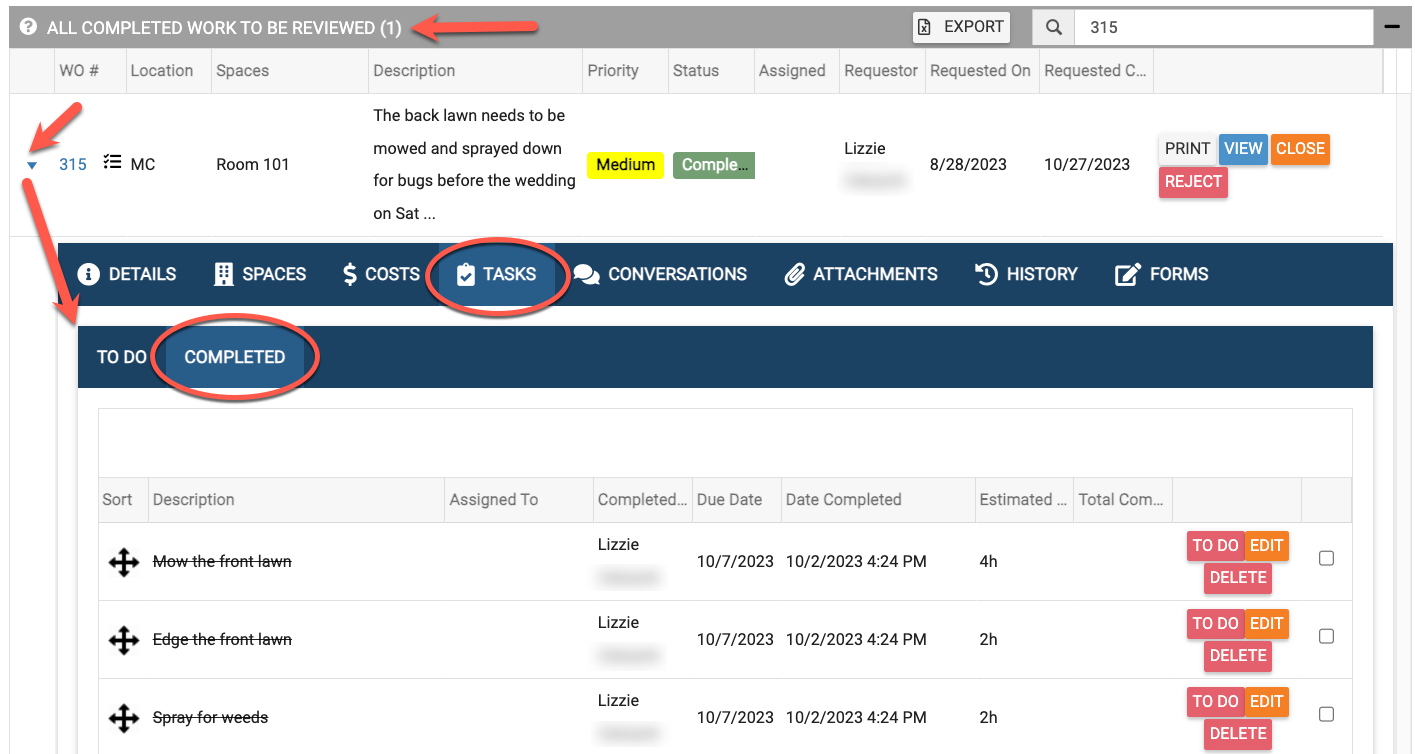The image size is (1415, 754).
Task: Switch to the To Do tab
Action: coord(121,357)
